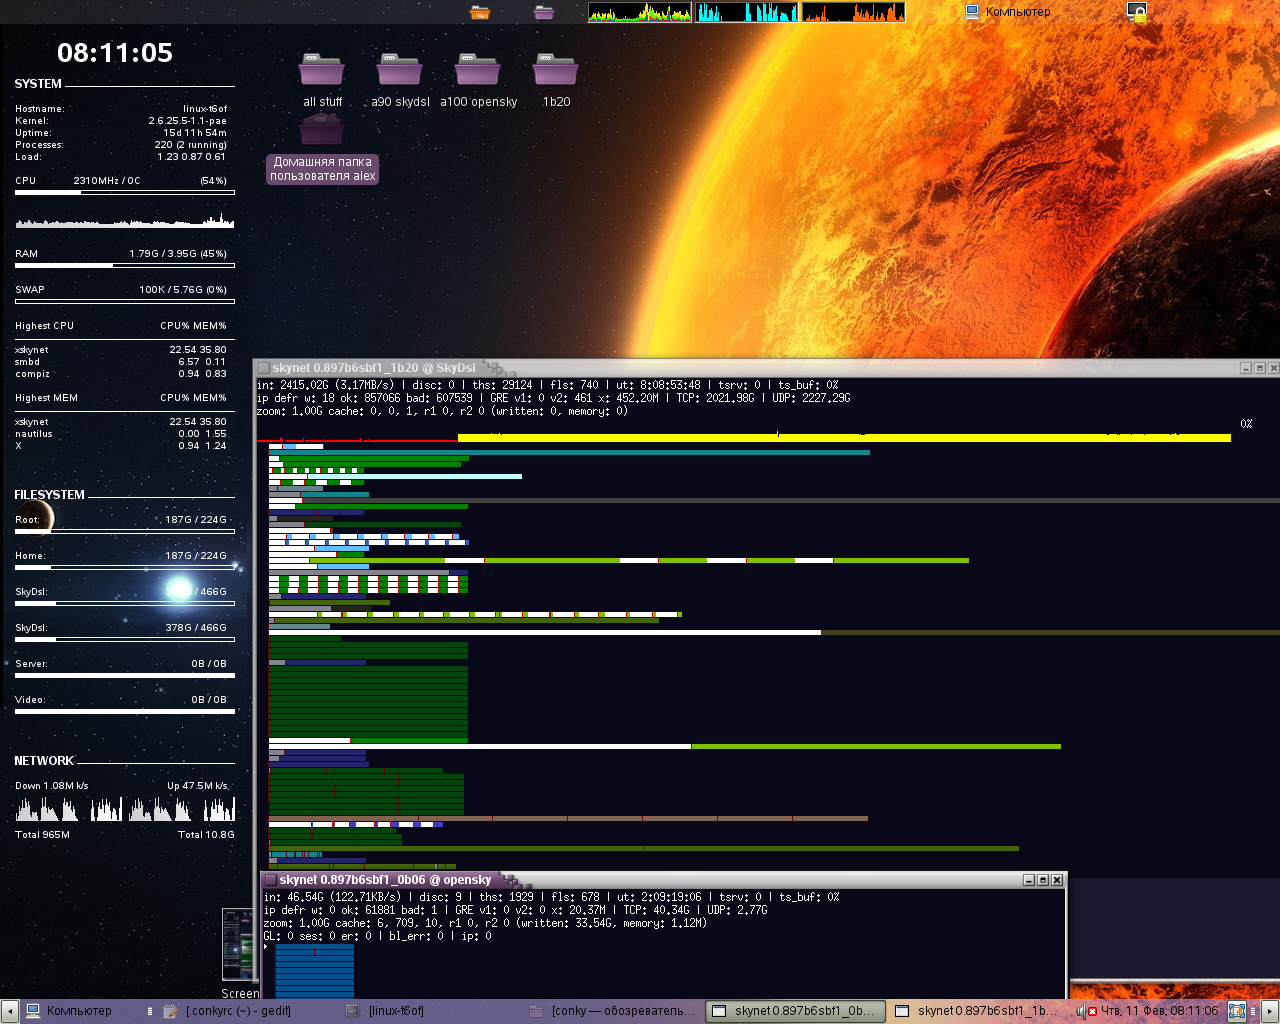This screenshot has height=1024, width=1280.
Task: Click the 'skynet 0.897b6sbf1_1b20 @ SkyDsl' title bar
Action: click(x=767, y=368)
